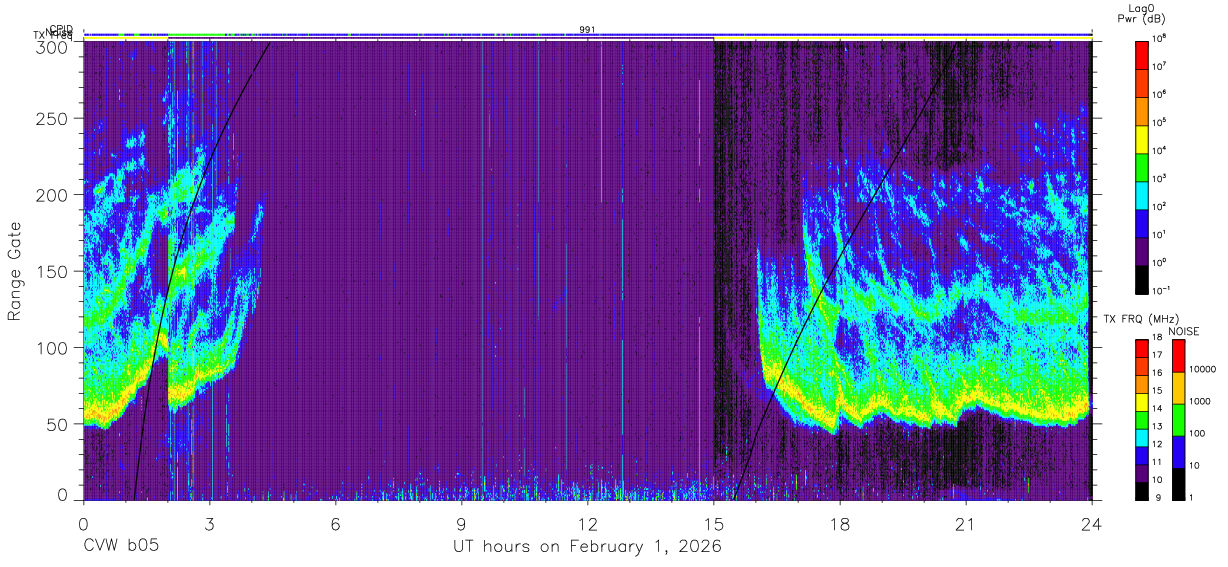Screen dimensions: 1228x567
Task: Click the 'NOISE' colorbar title
Action: point(1182,331)
